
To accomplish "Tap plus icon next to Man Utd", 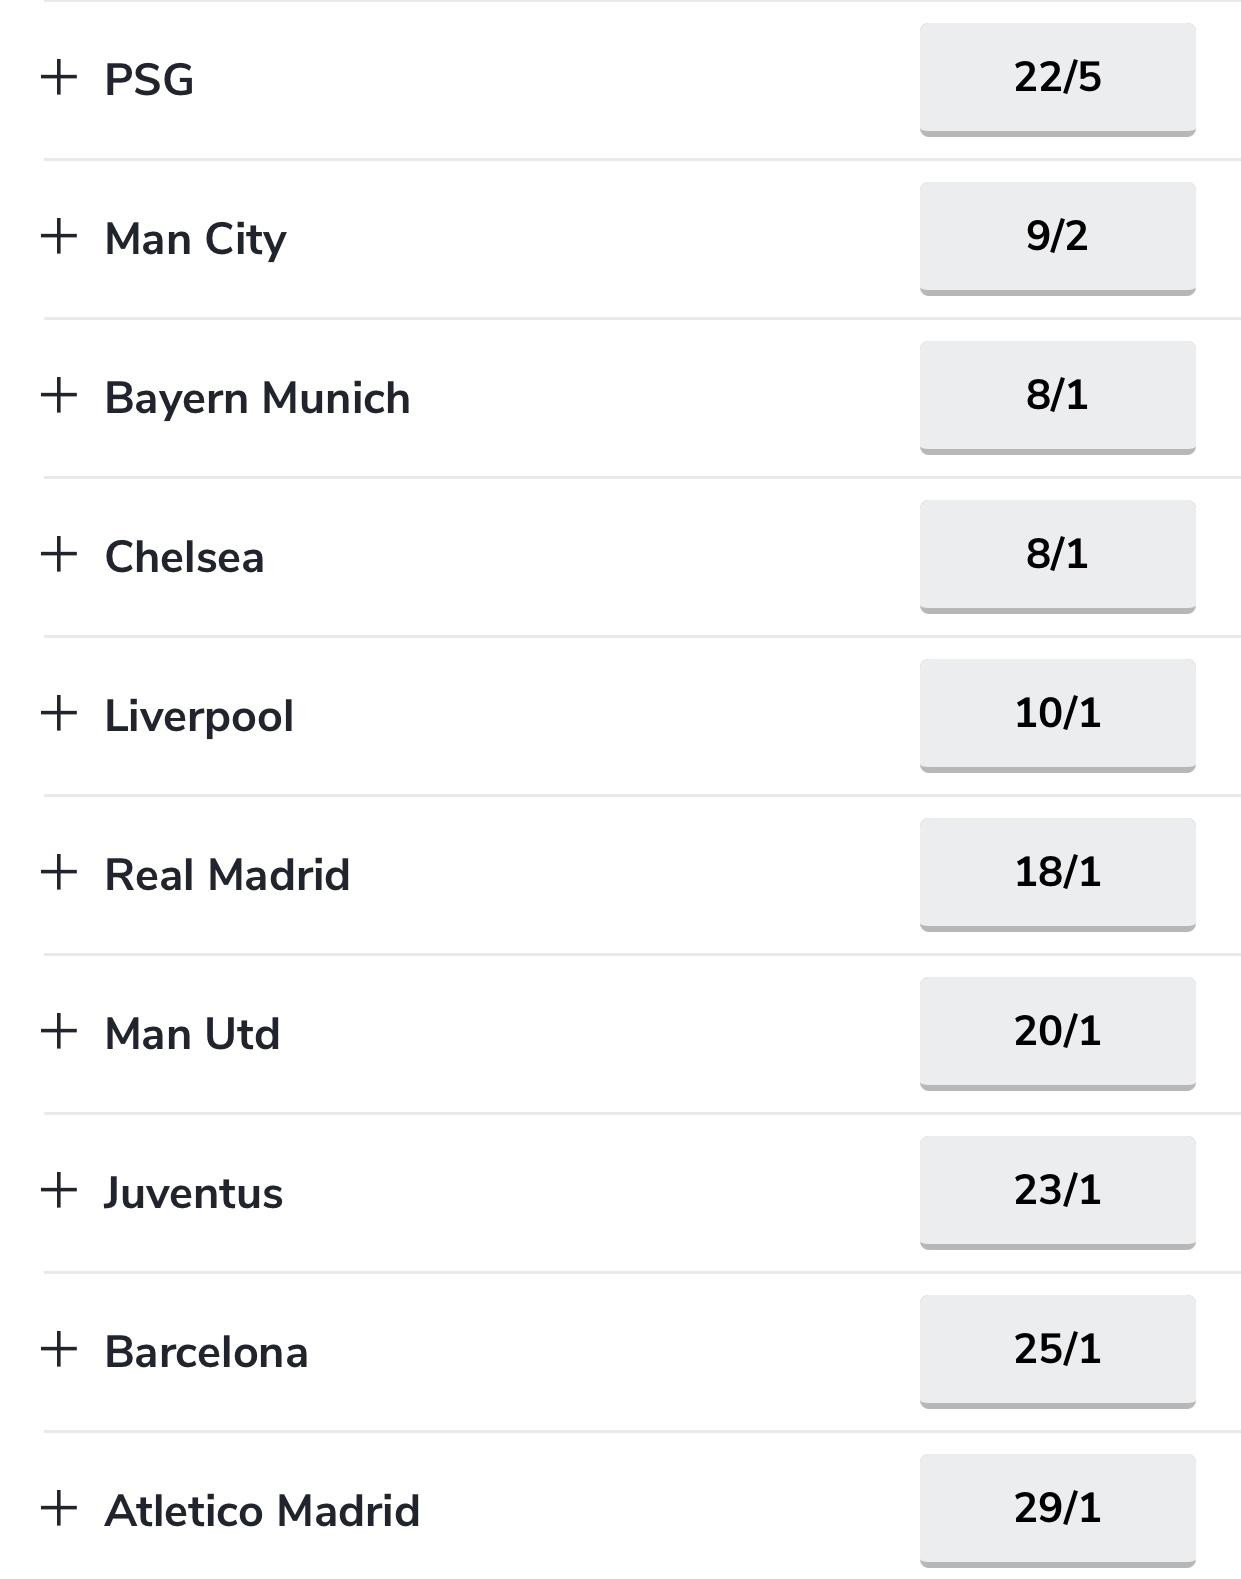I will coord(59,1031).
